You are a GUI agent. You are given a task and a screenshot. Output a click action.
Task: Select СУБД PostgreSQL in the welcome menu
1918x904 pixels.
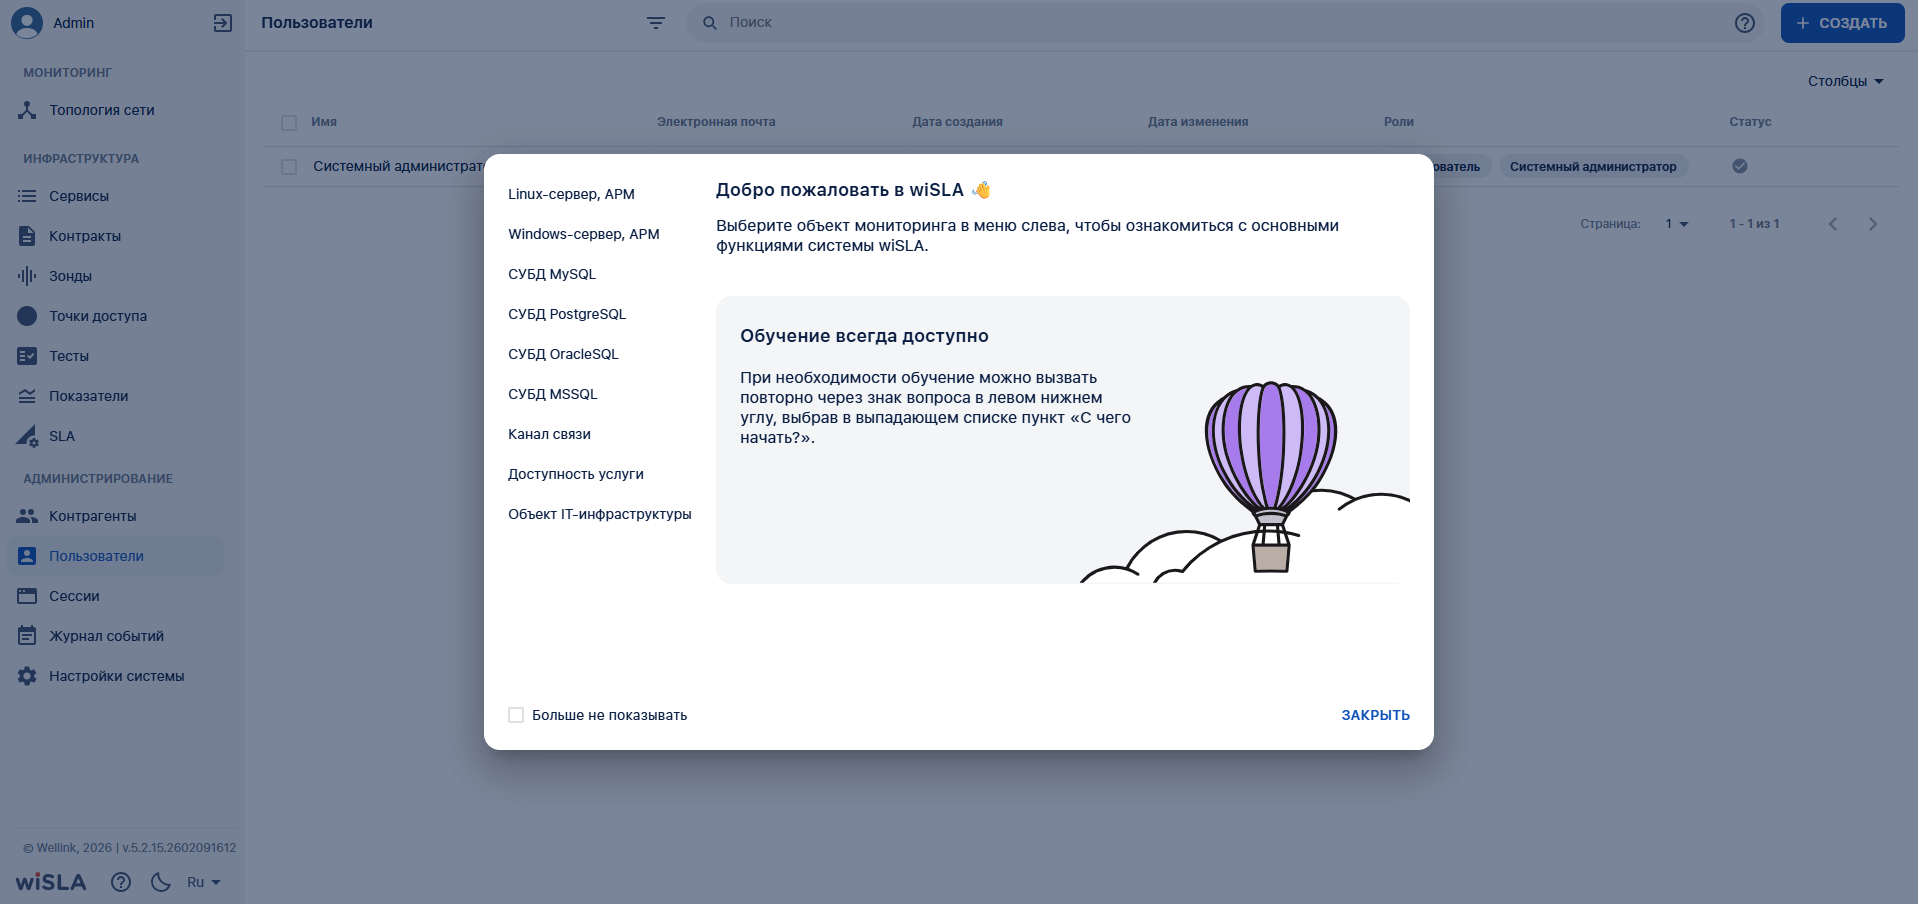click(567, 314)
